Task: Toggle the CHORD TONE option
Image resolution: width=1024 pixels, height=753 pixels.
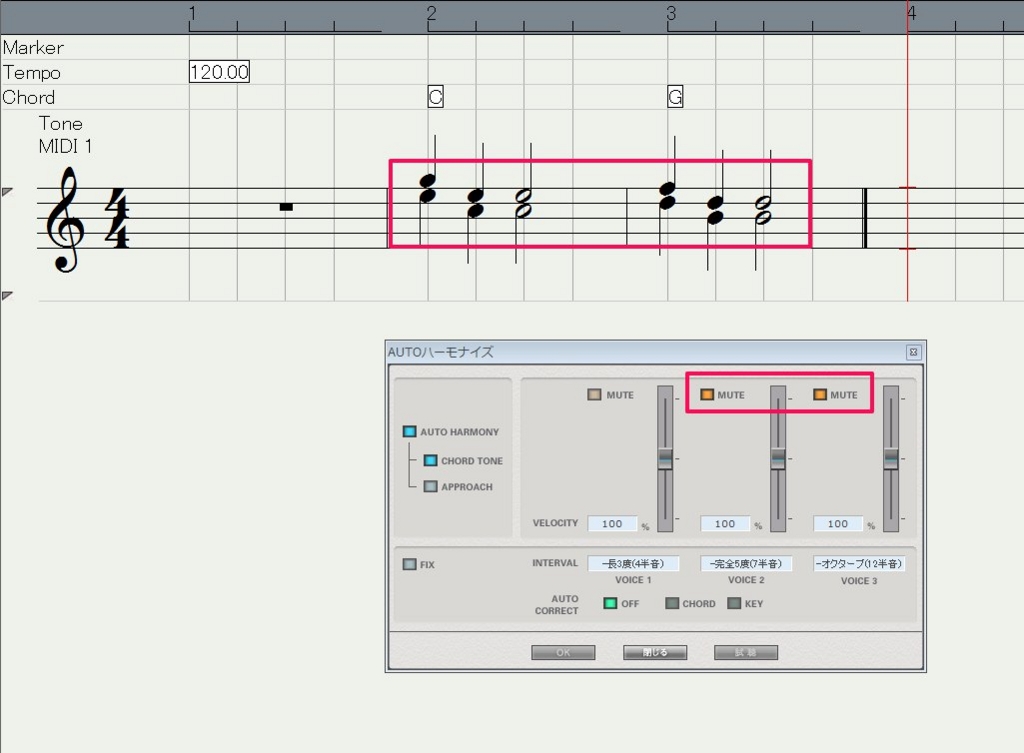Action: (430, 461)
